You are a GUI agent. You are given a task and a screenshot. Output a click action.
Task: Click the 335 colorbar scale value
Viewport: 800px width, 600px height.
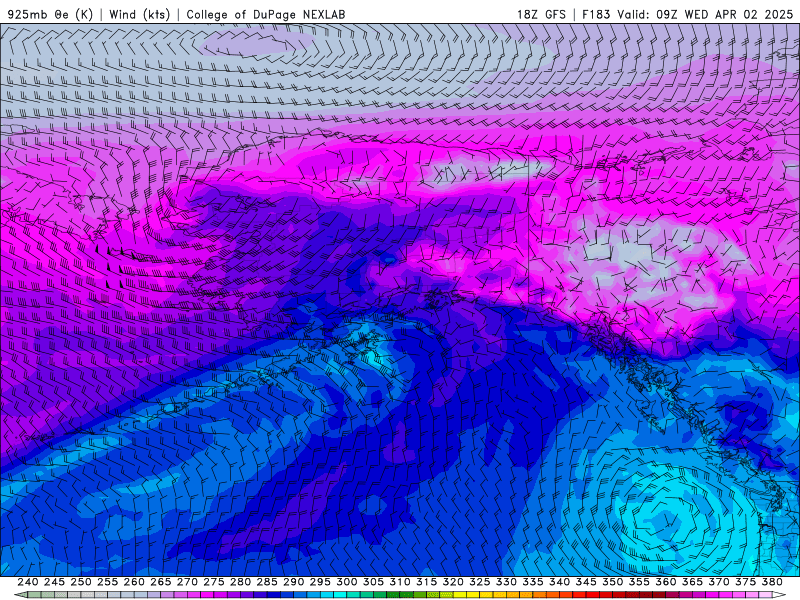533,582
